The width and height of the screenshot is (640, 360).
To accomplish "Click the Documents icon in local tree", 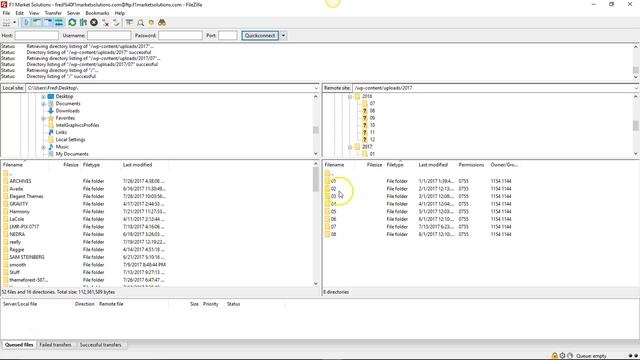I will coord(51,104).
